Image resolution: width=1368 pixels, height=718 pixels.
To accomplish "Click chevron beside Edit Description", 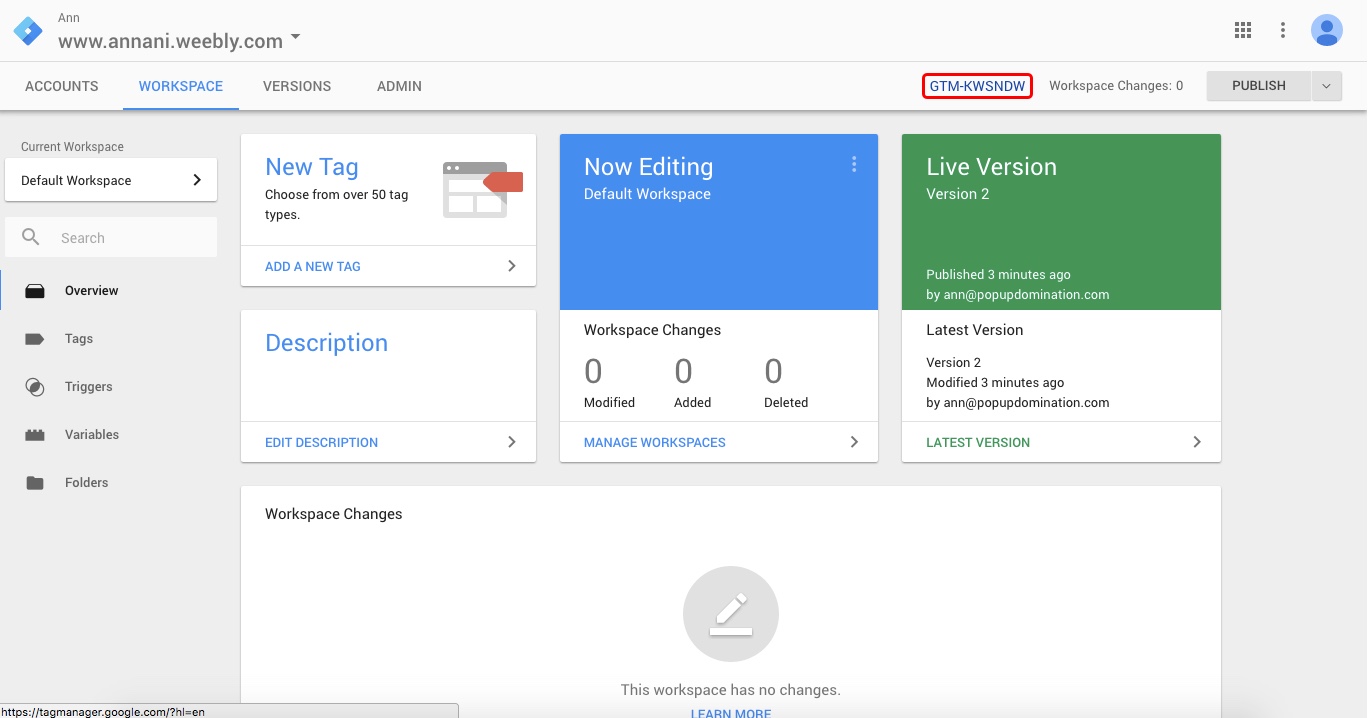I will click(x=512, y=442).
